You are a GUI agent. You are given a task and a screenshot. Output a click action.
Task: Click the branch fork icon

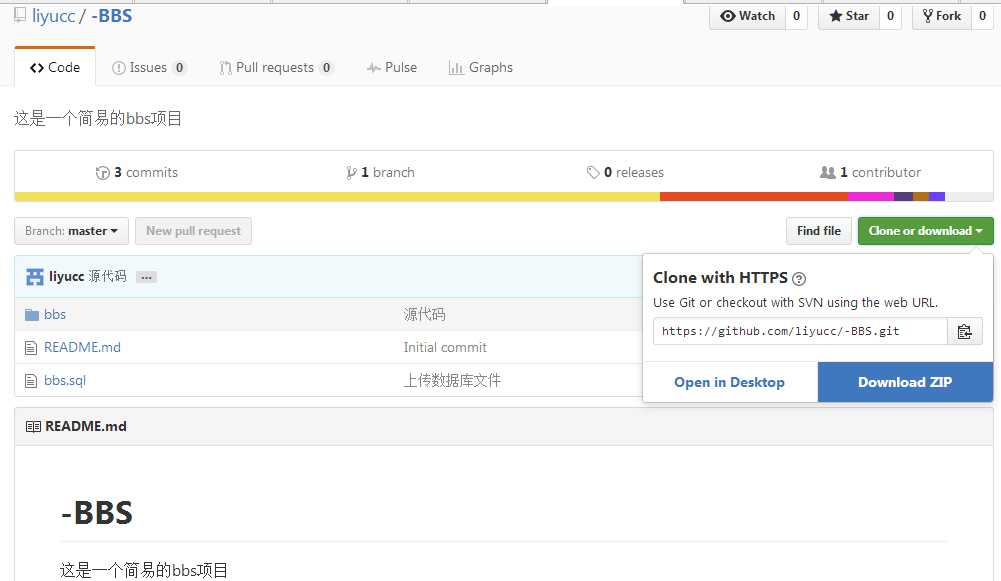tap(350, 172)
